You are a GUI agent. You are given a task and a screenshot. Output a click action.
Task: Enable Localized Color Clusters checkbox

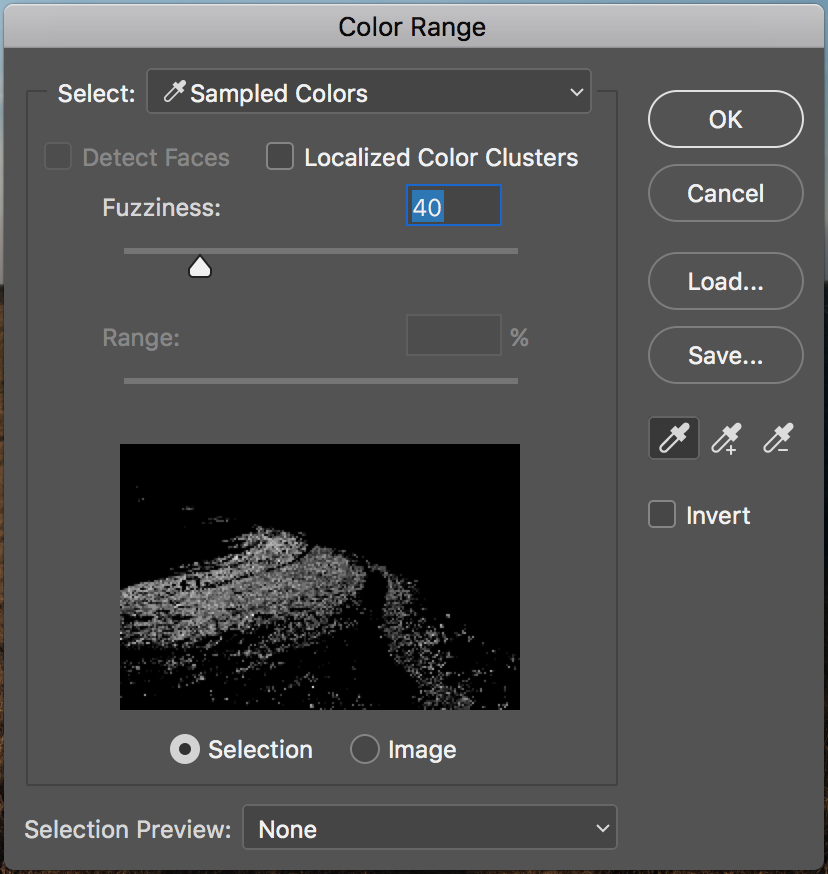click(280, 157)
